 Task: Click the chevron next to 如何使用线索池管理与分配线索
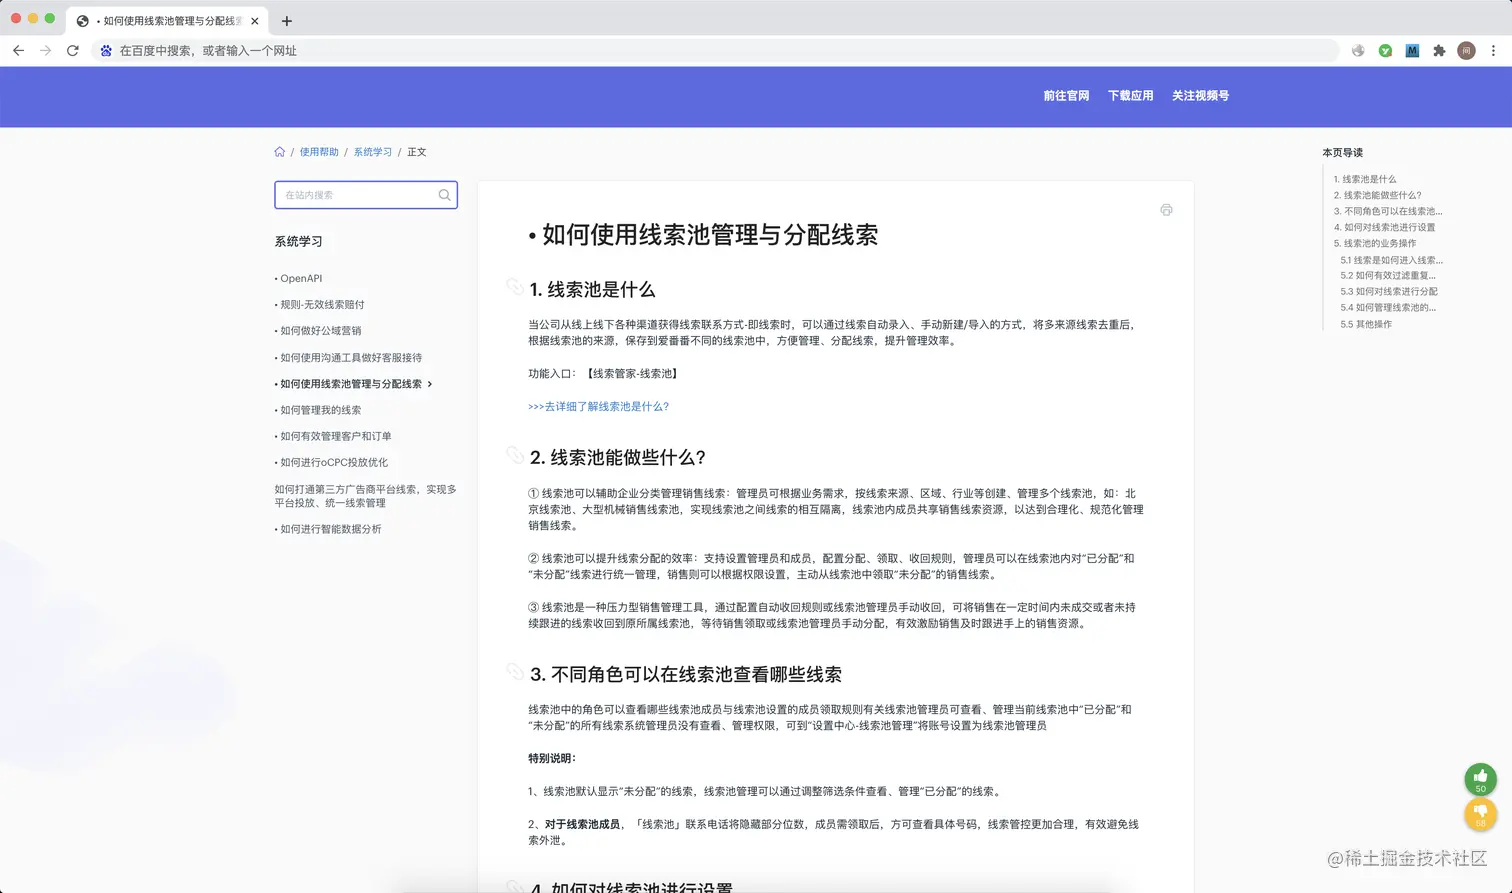(430, 384)
